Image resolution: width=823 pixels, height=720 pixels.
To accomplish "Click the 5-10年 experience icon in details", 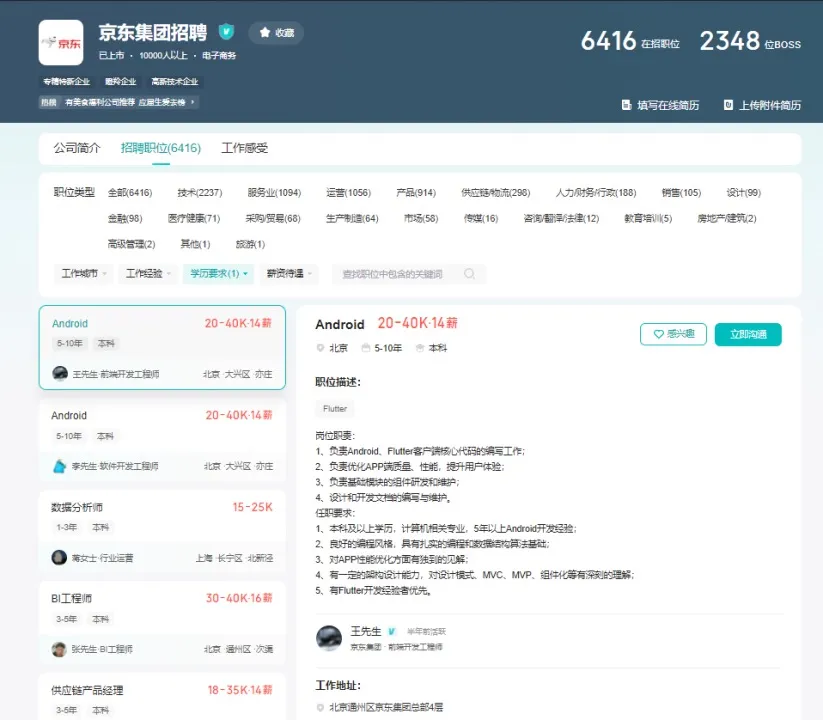I will tap(366, 348).
